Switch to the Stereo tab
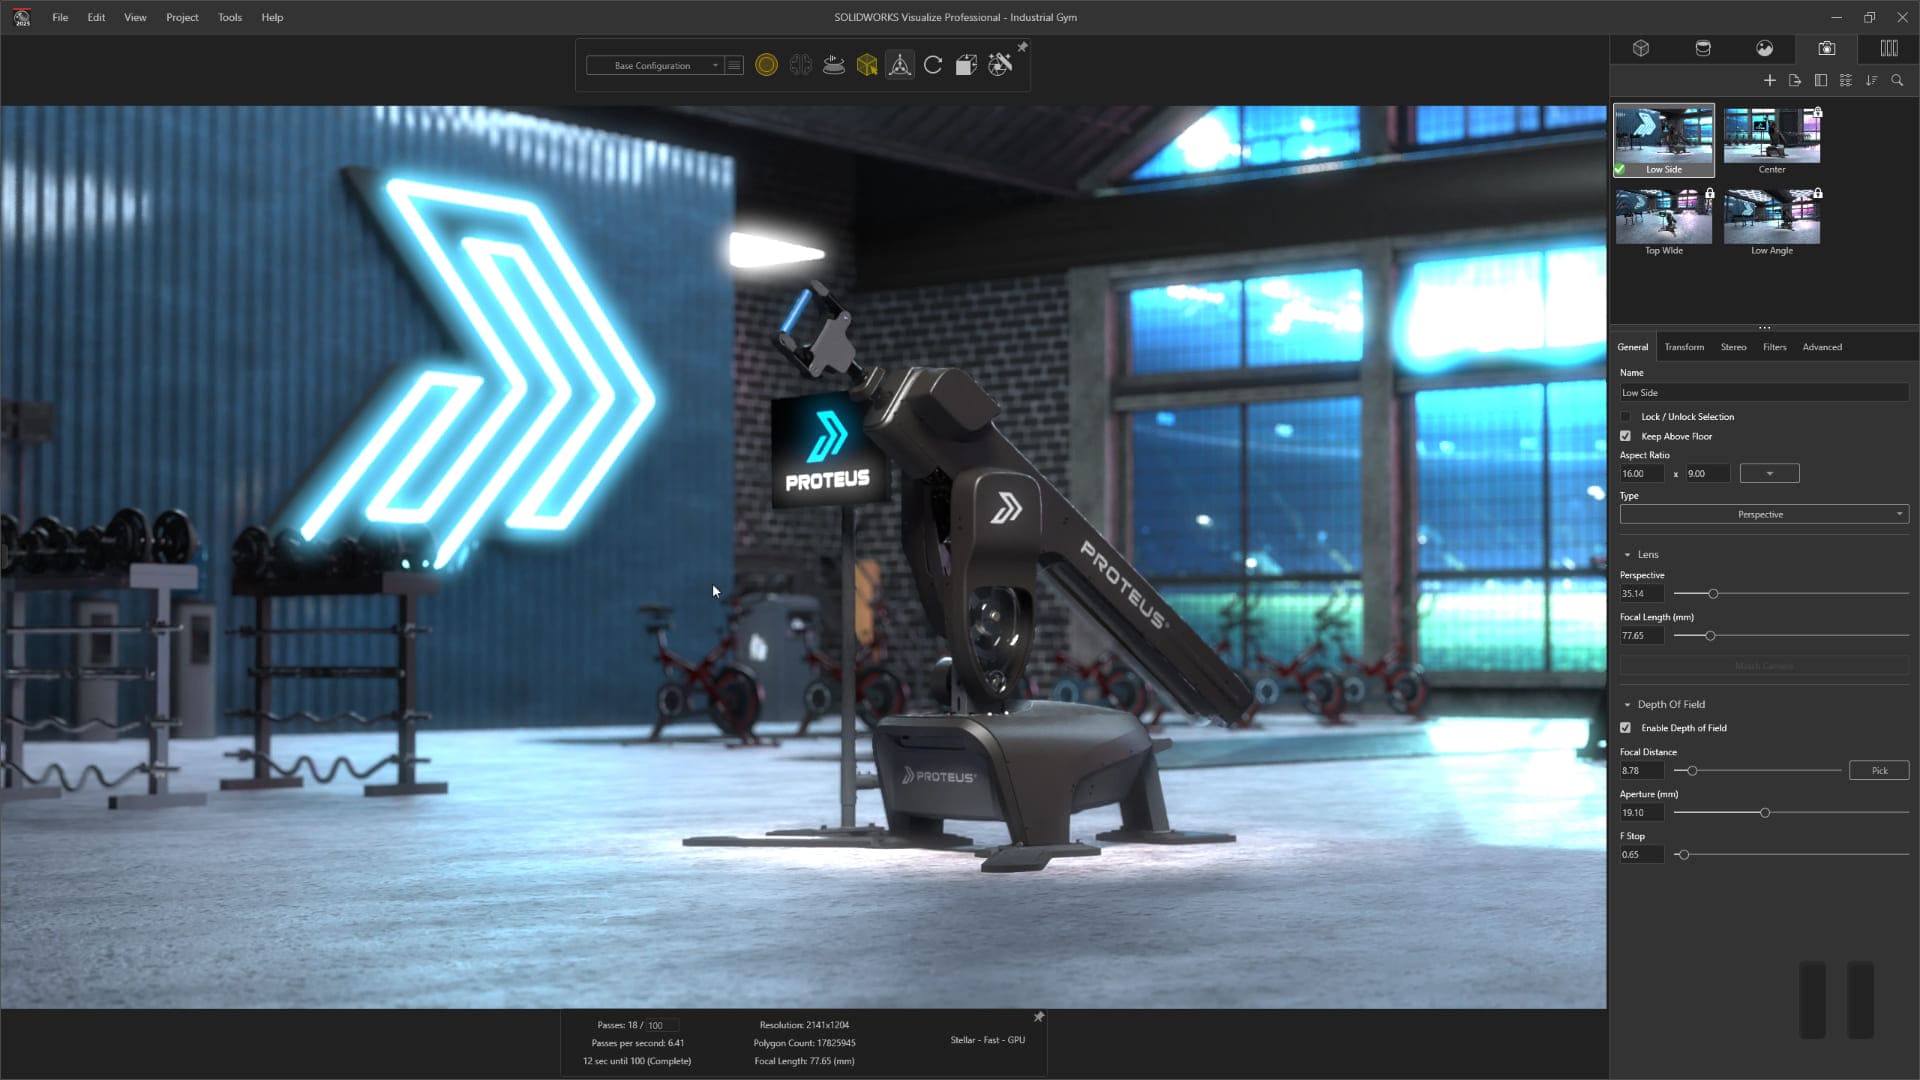This screenshot has height=1080, width=1920. pyautogui.click(x=1733, y=347)
